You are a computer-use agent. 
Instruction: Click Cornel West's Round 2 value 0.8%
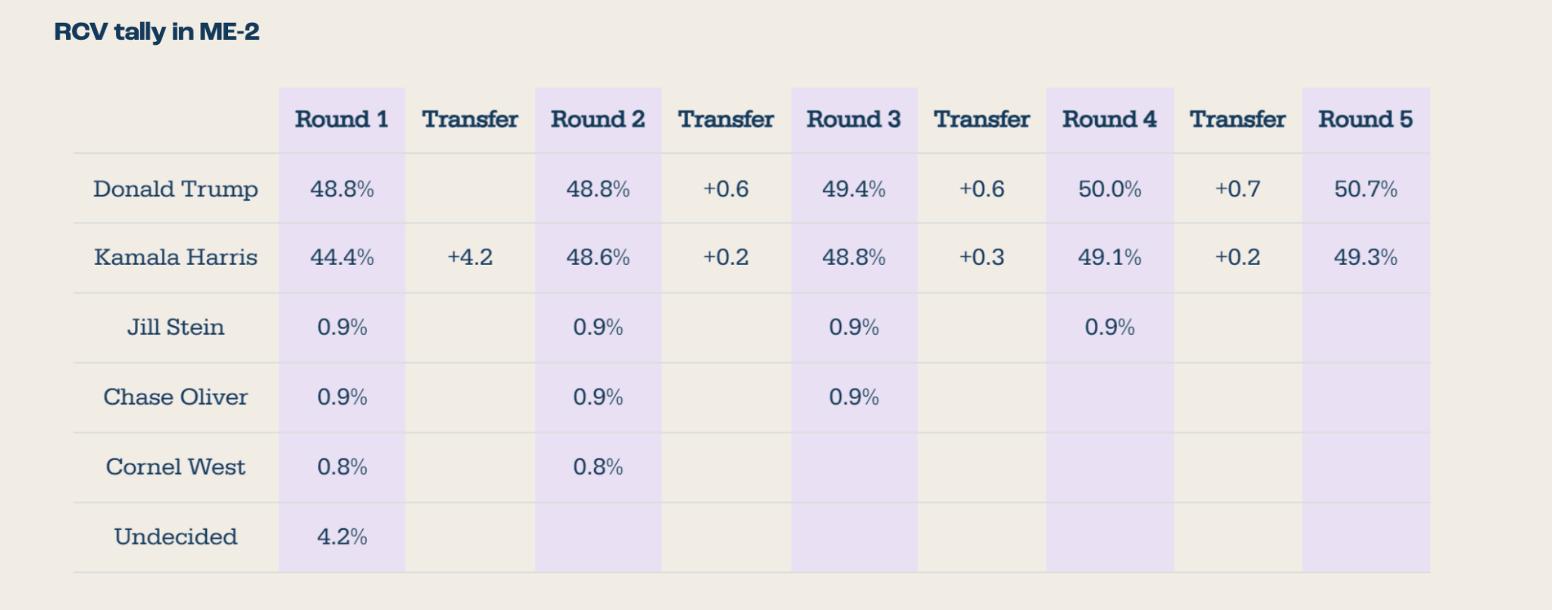click(x=598, y=467)
